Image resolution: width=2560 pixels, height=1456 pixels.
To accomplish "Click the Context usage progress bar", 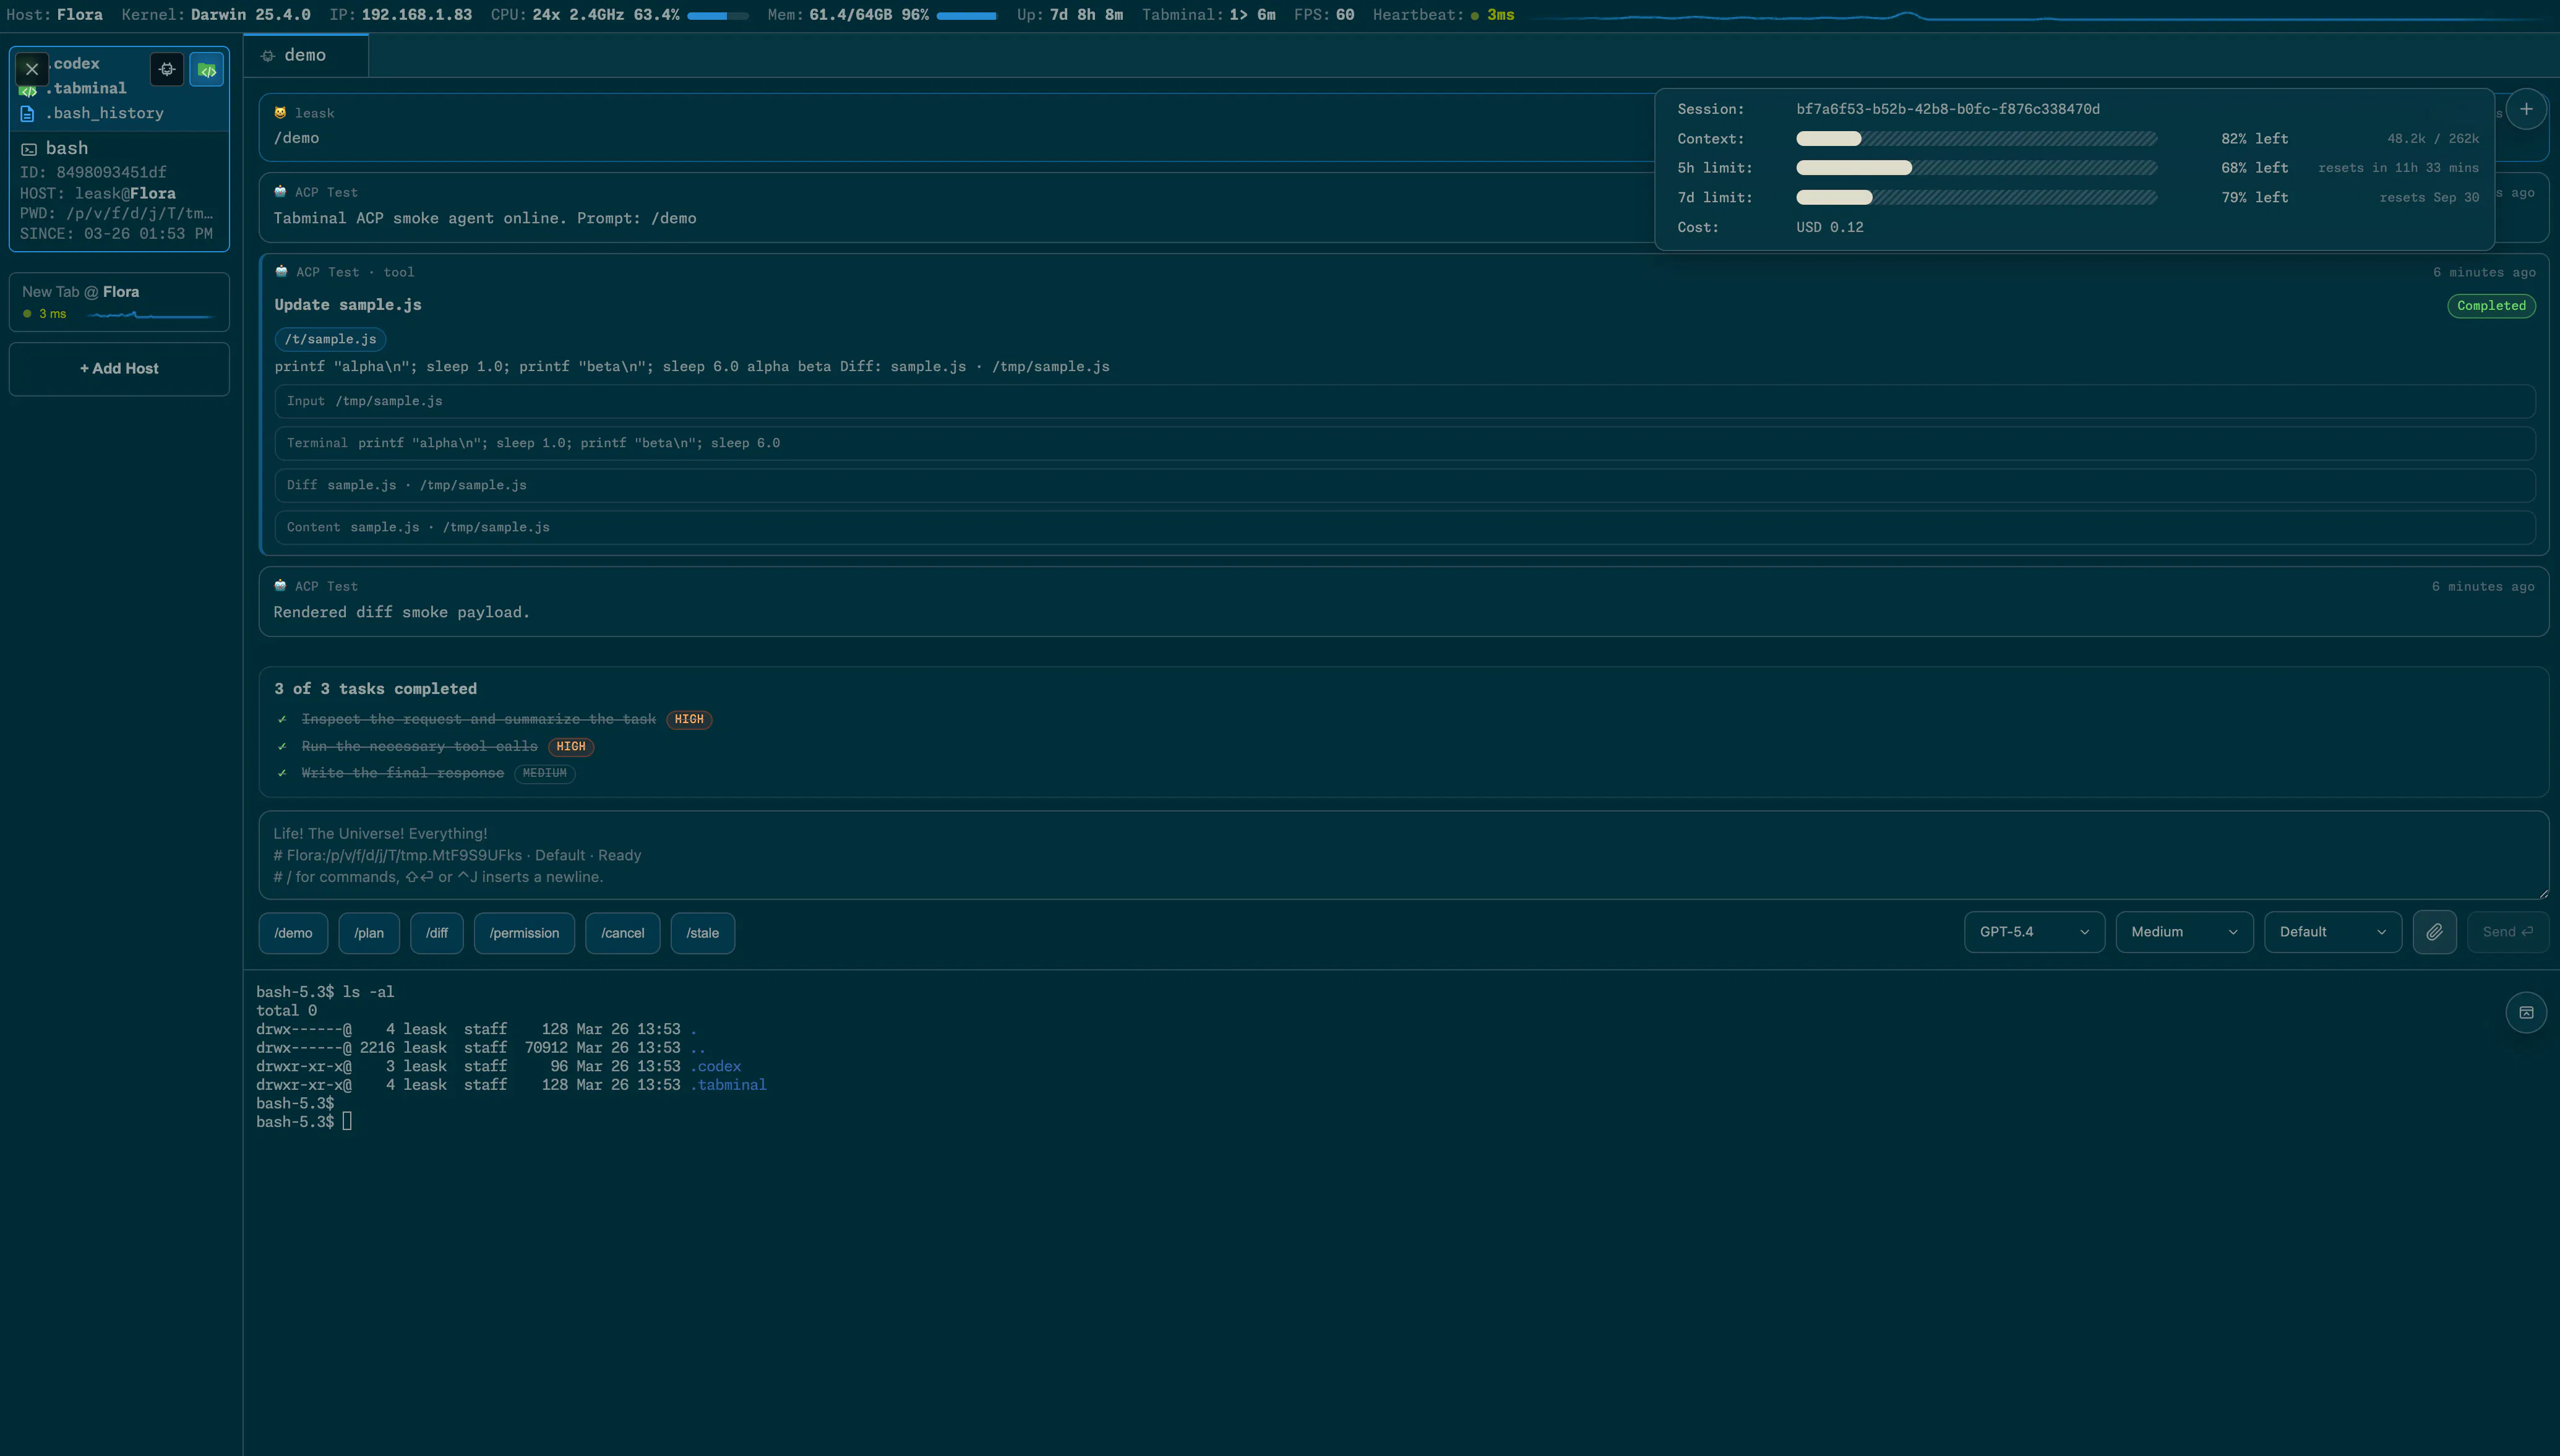I will point(1977,139).
